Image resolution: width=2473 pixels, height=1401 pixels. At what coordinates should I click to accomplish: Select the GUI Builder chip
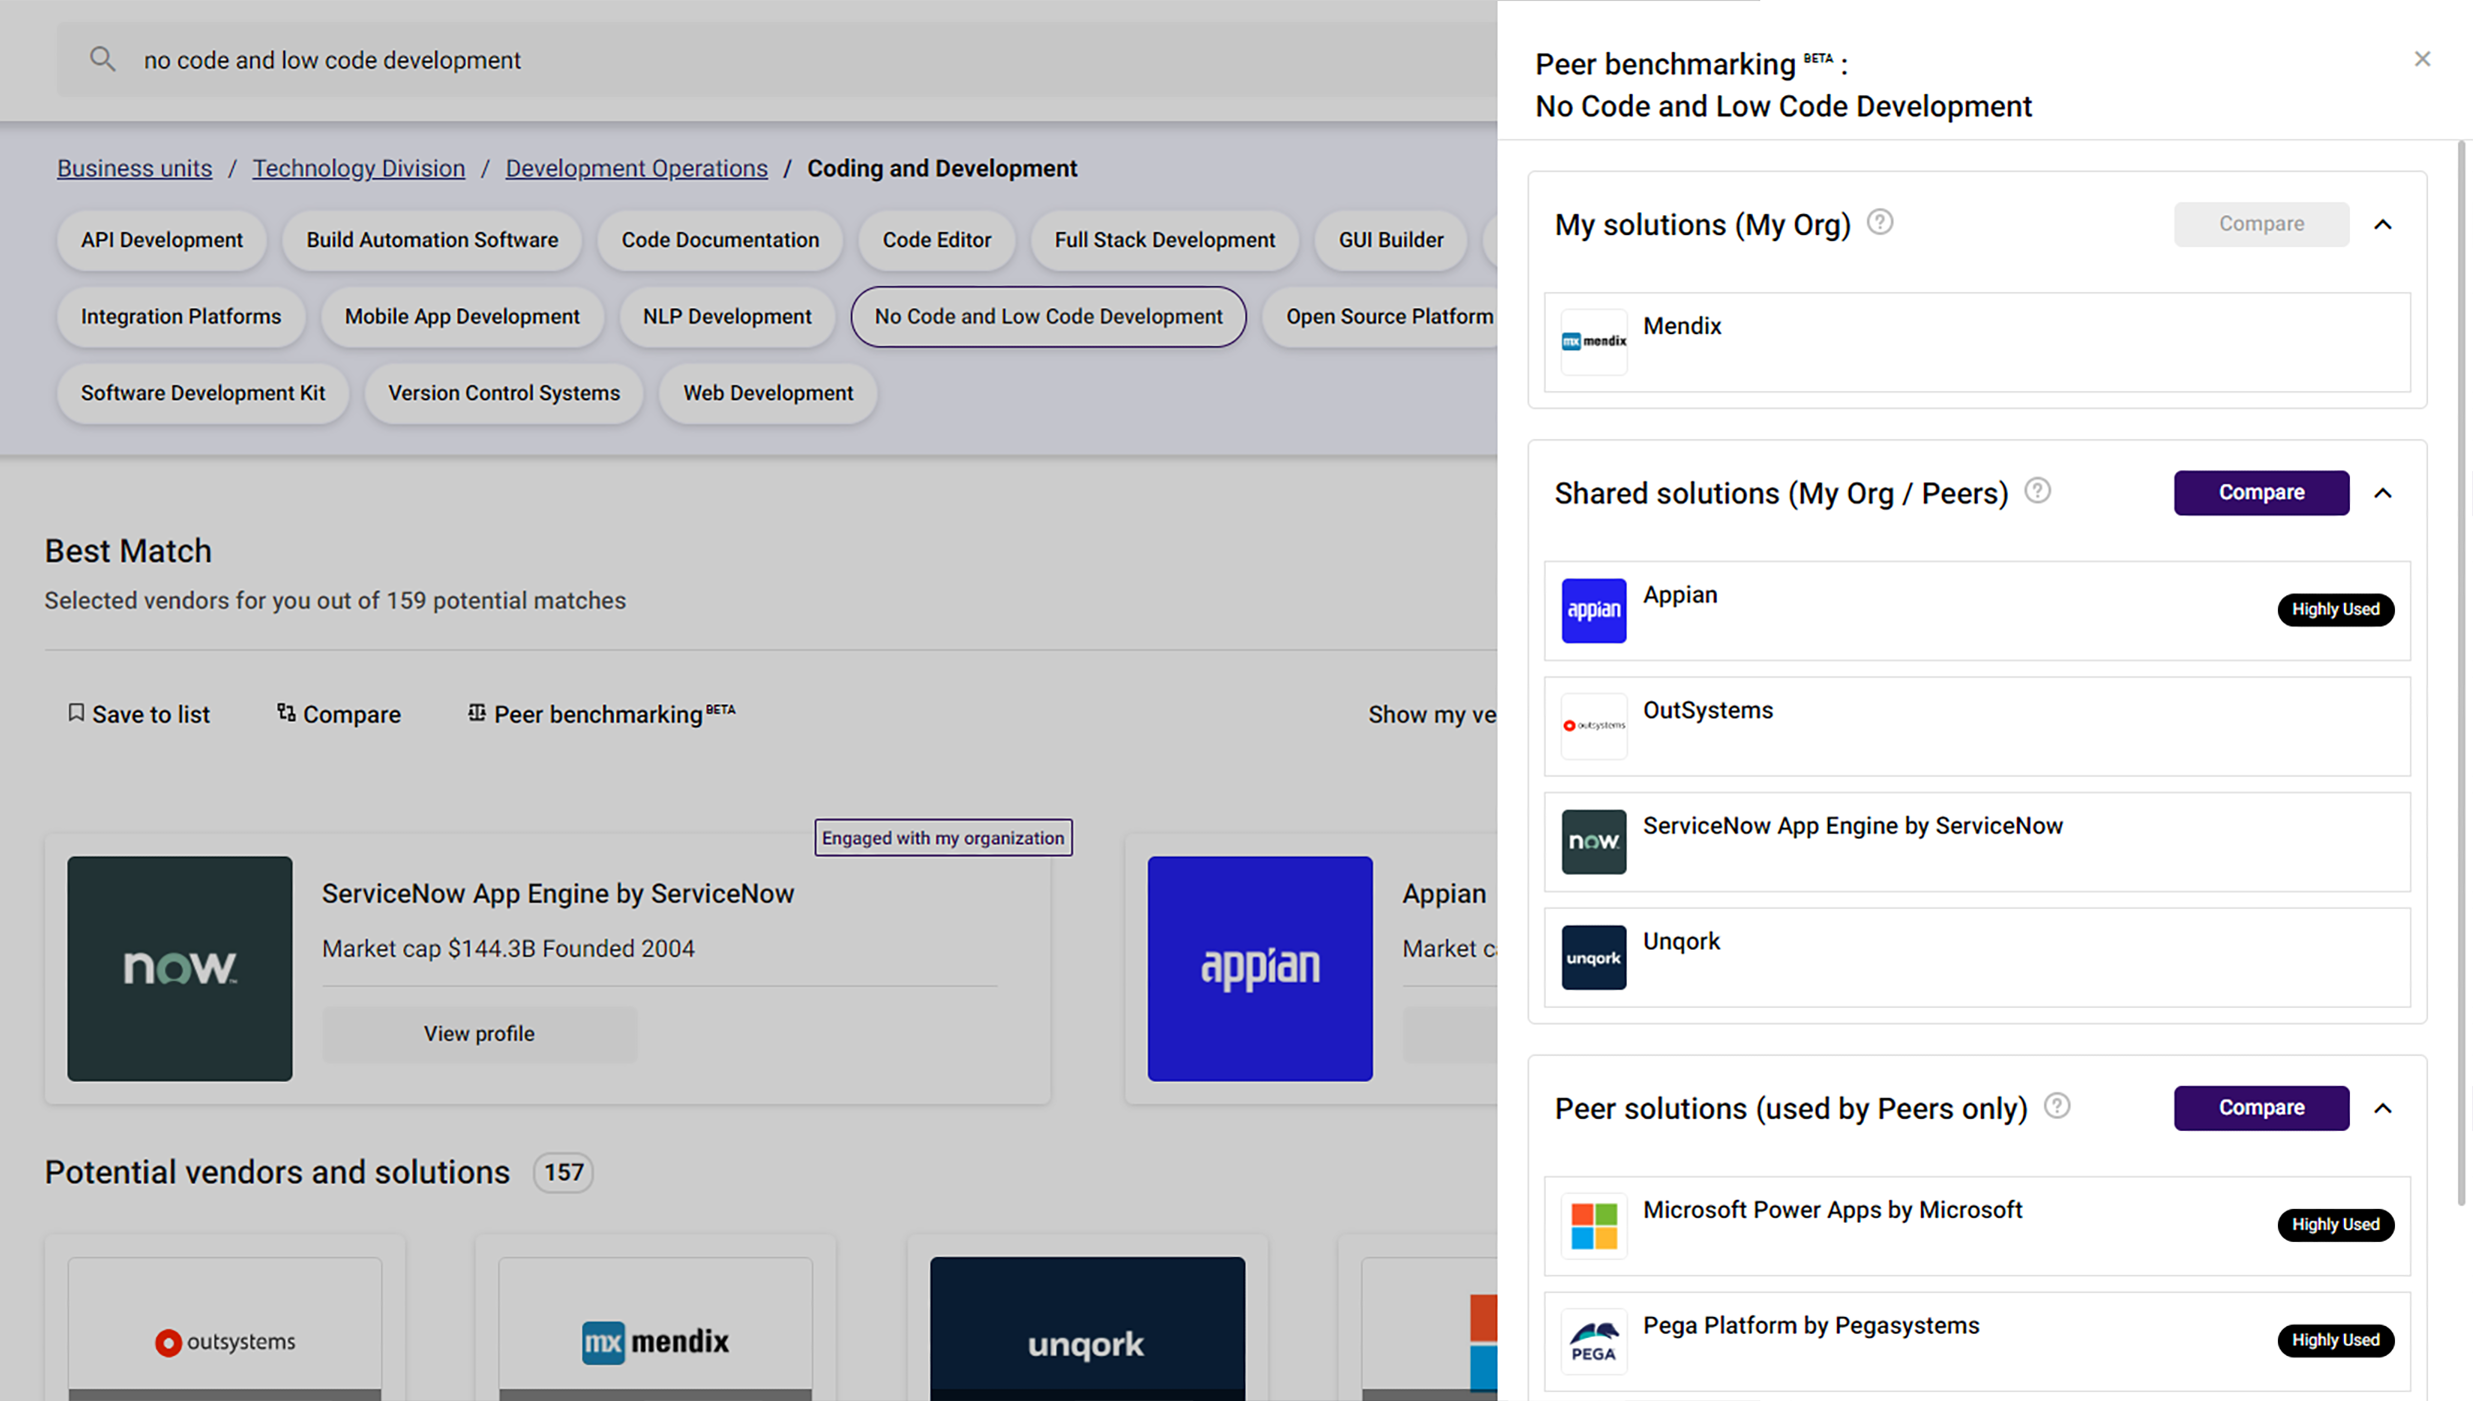[x=1391, y=240]
